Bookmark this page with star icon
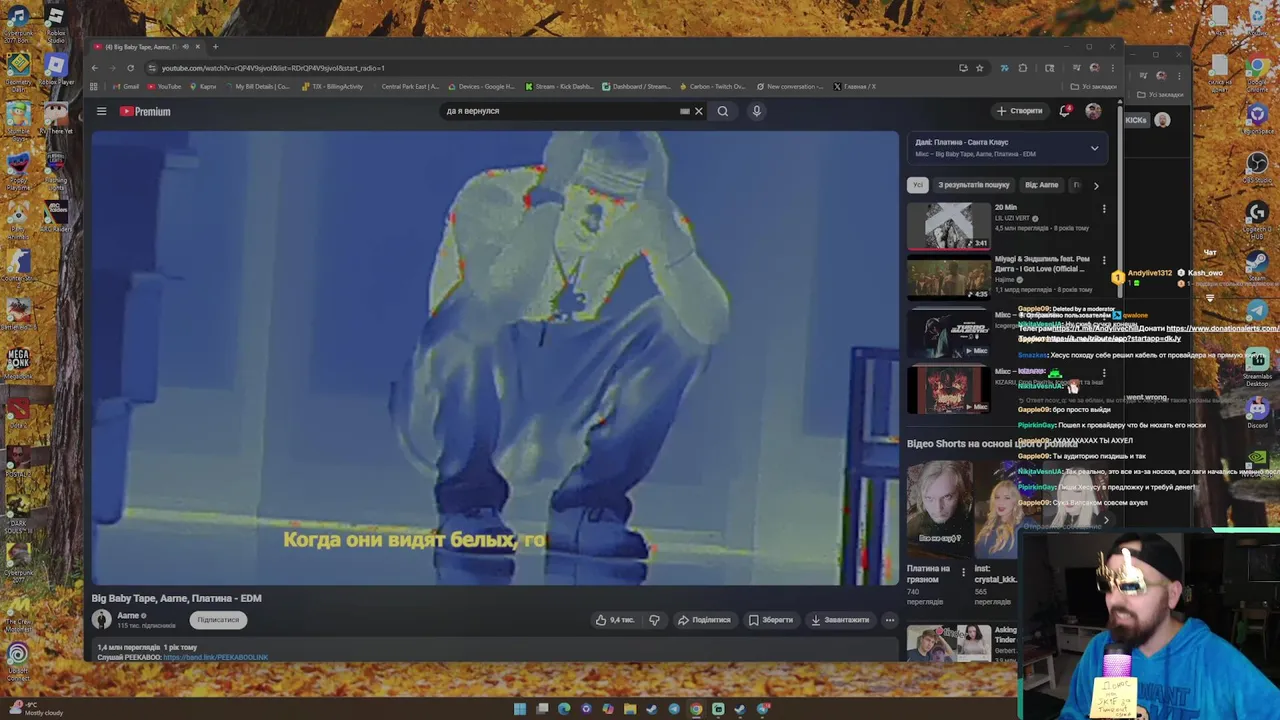The width and height of the screenshot is (1280, 720). click(x=980, y=68)
